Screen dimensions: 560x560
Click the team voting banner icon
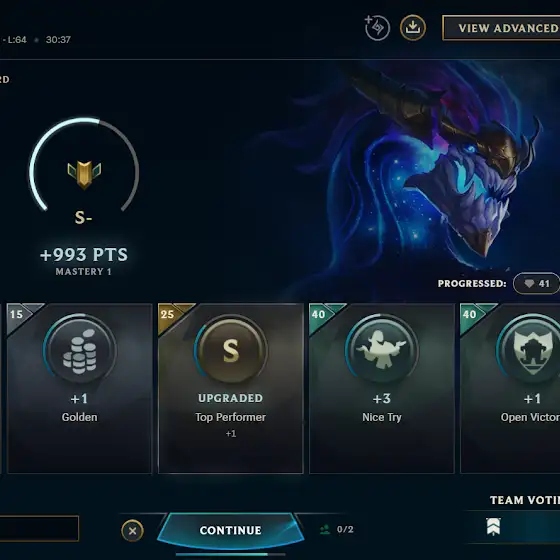click(x=493, y=526)
